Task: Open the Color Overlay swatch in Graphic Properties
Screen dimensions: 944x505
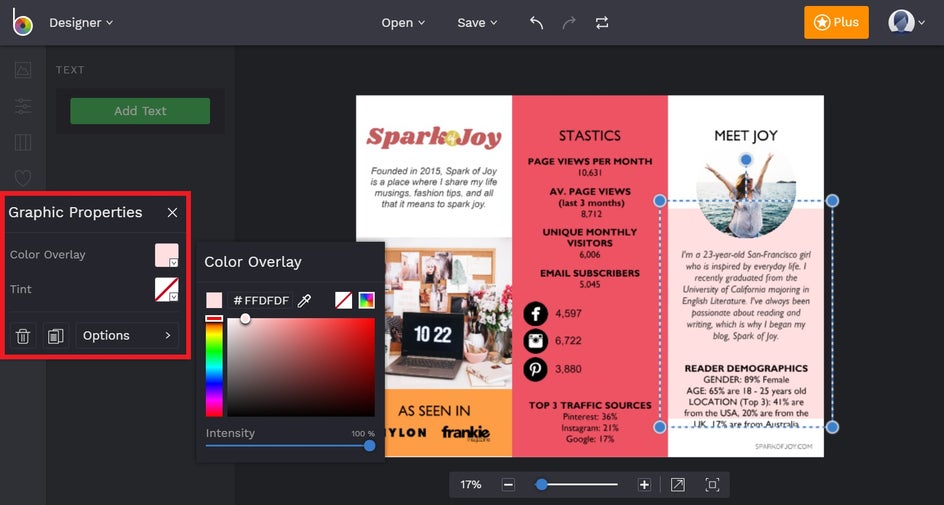Action: pos(167,255)
